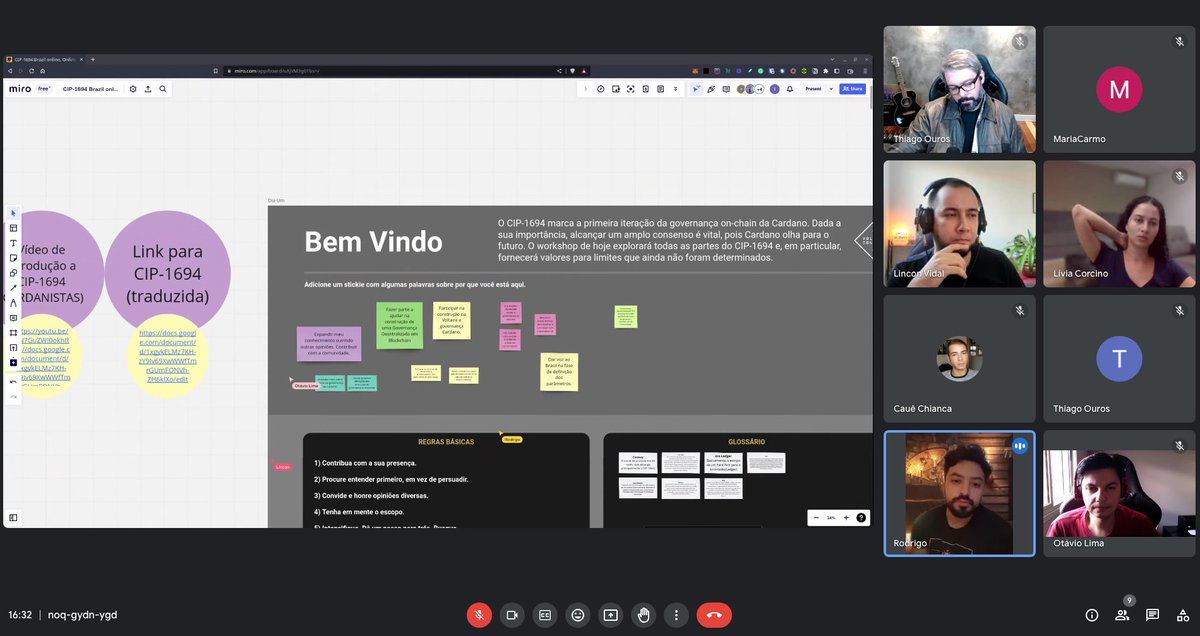Viewport: 1200px width, 636px height.
Task: Show additional Miro collaborators +4
Action: tap(759, 89)
